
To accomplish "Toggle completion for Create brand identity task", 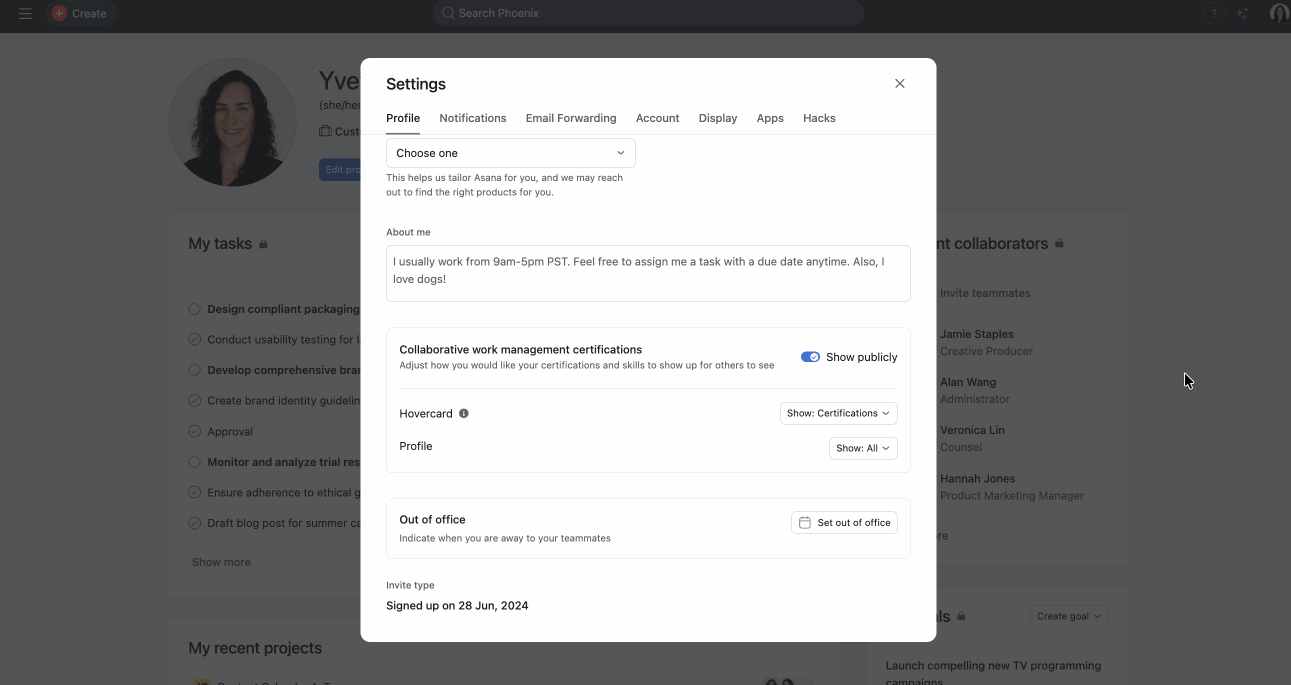I will (x=195, y=401).
